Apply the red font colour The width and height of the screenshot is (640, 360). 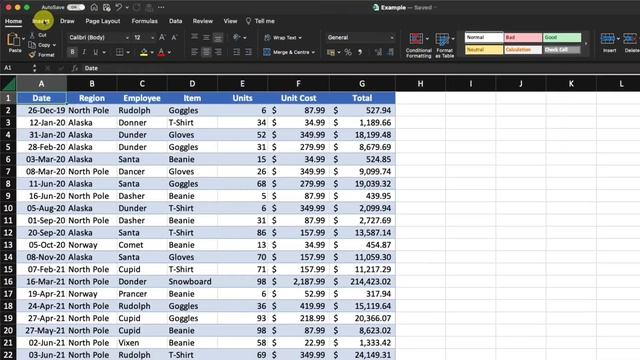pyautogui.click(x=161, y=52)
